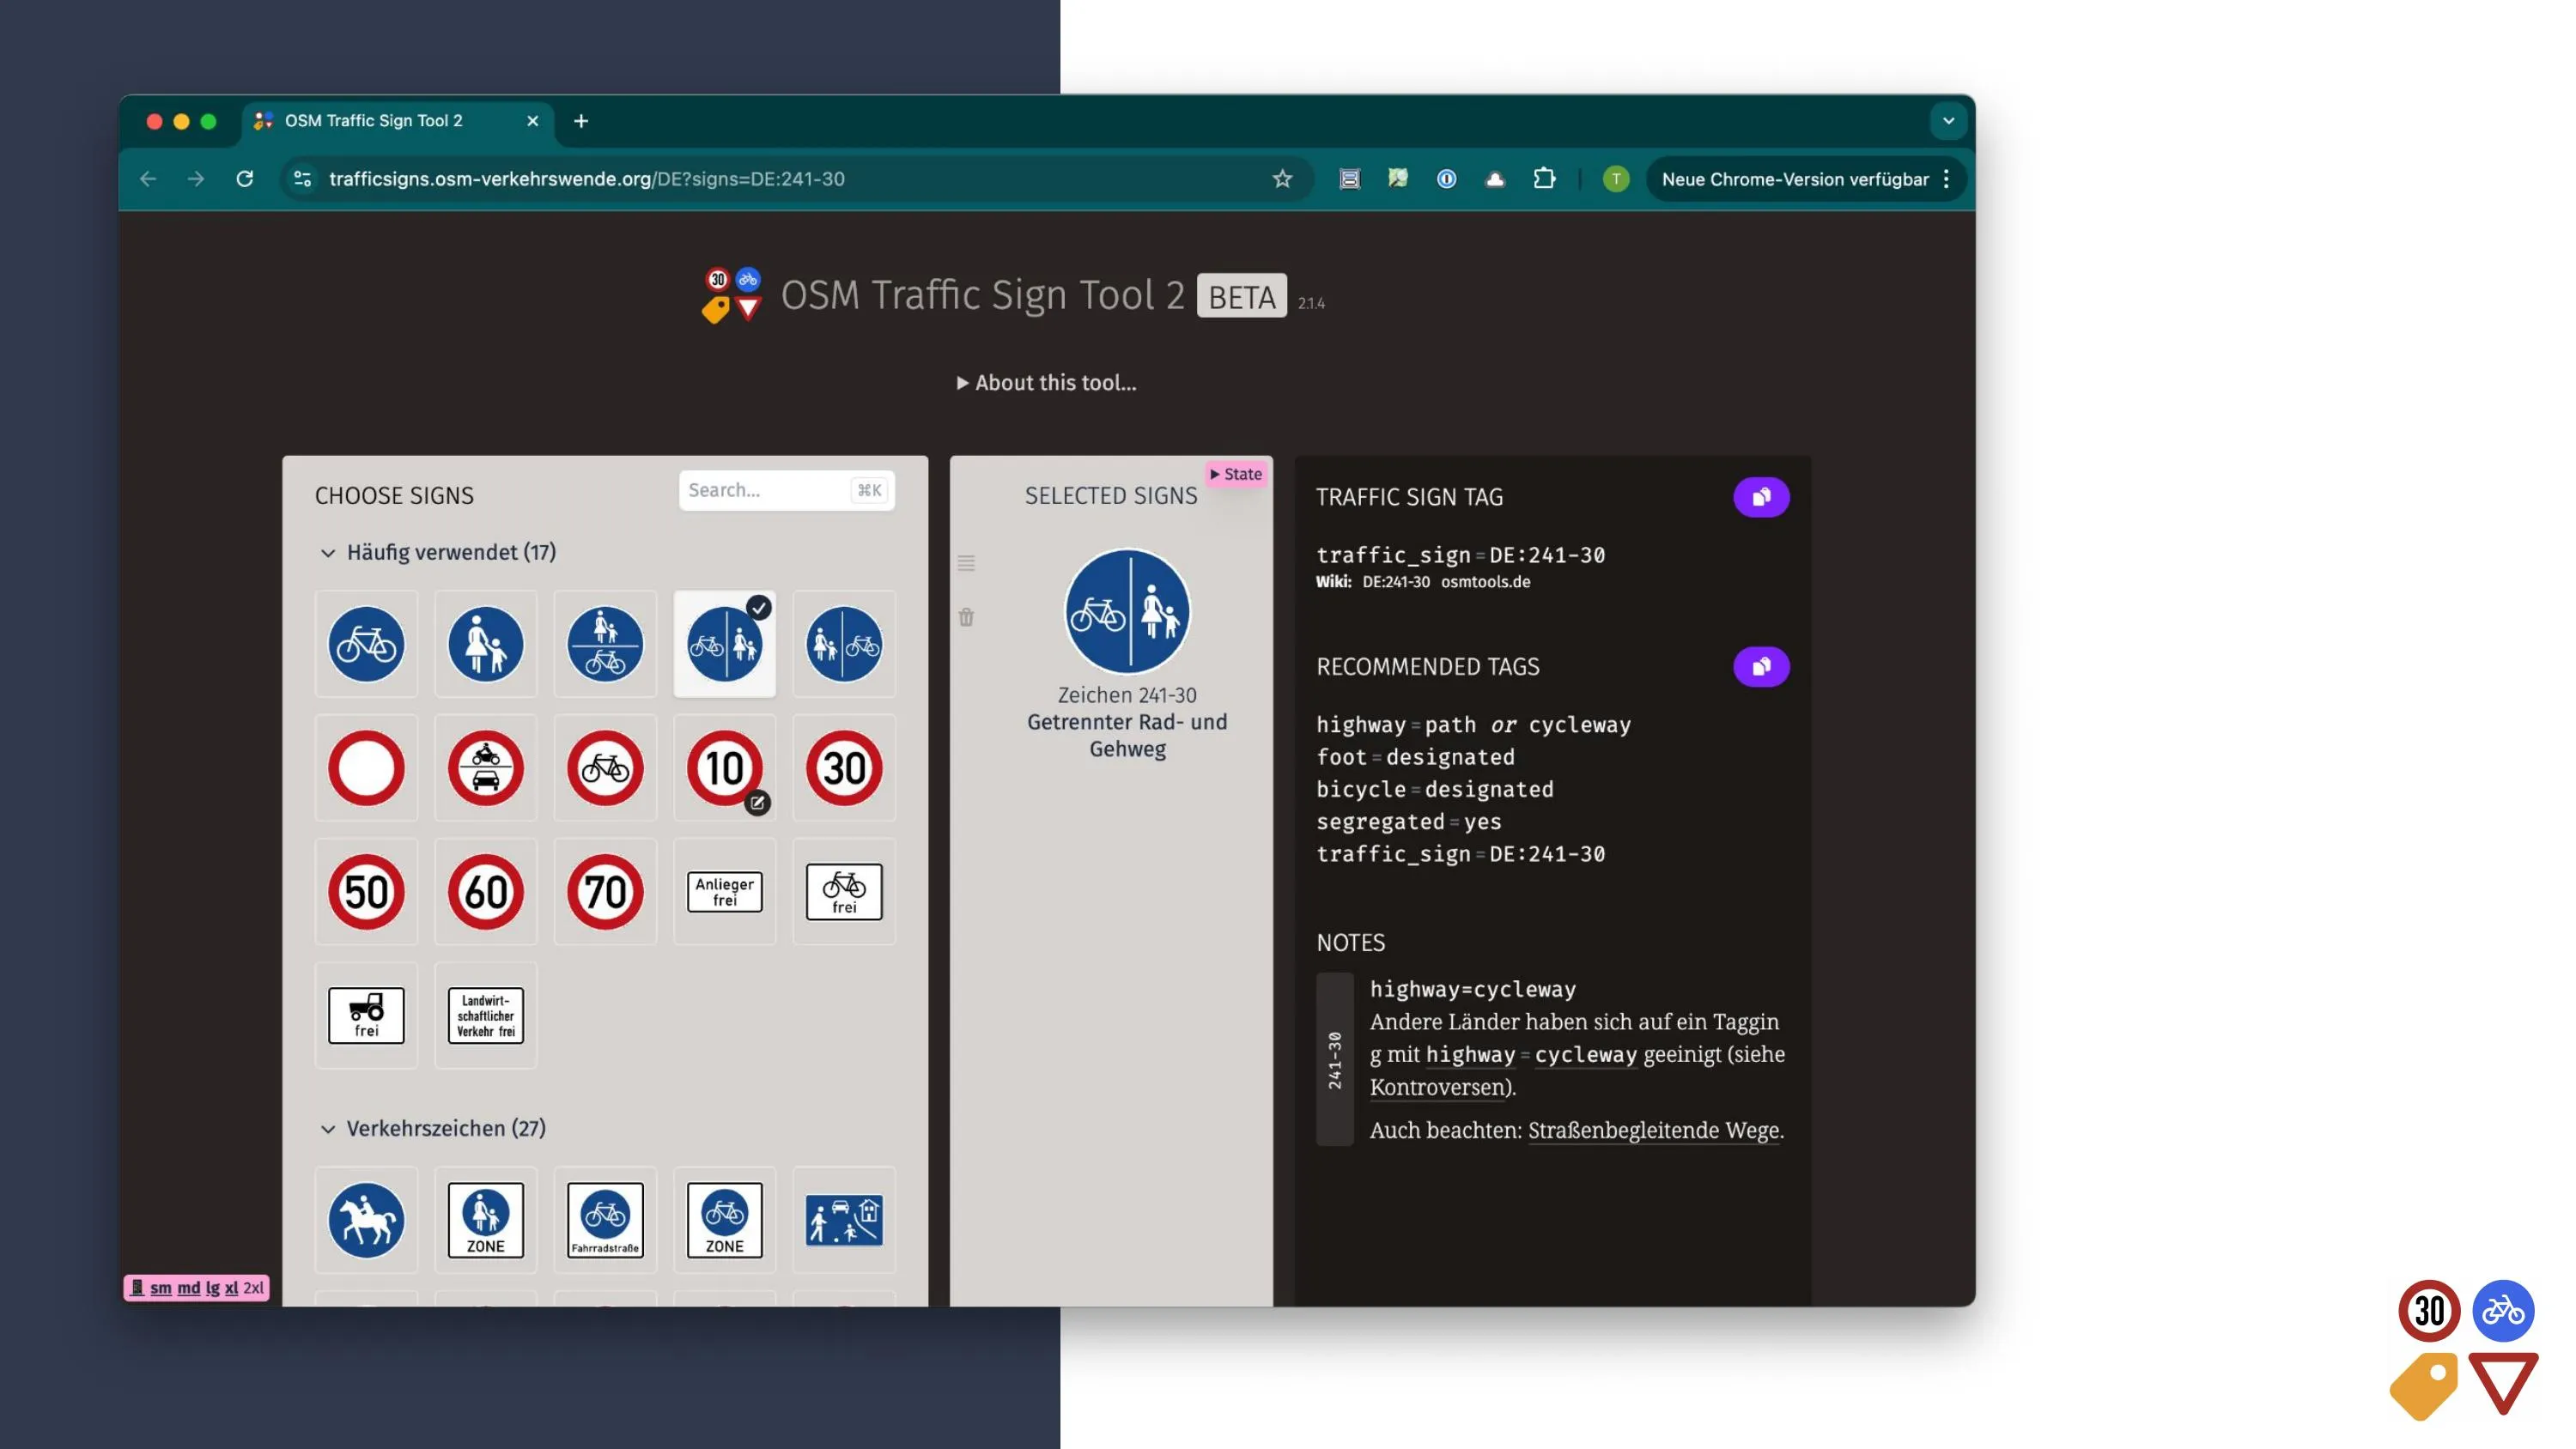Select the 30 speed limit sign
This screenshot has width=2576, height=1449.
[844, 768]
